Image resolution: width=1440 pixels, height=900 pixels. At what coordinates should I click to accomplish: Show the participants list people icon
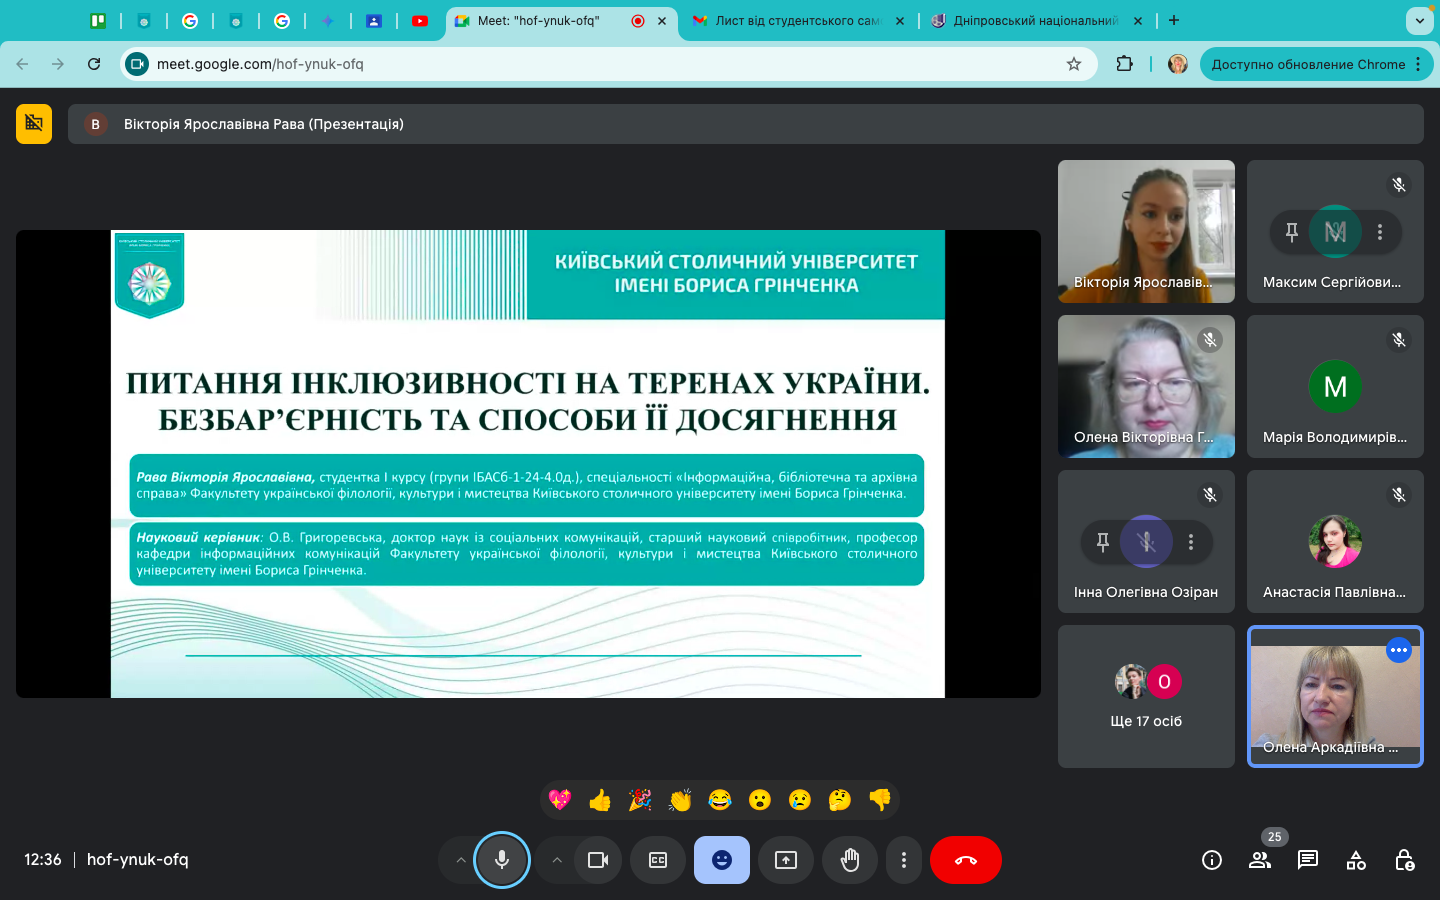1260,860
